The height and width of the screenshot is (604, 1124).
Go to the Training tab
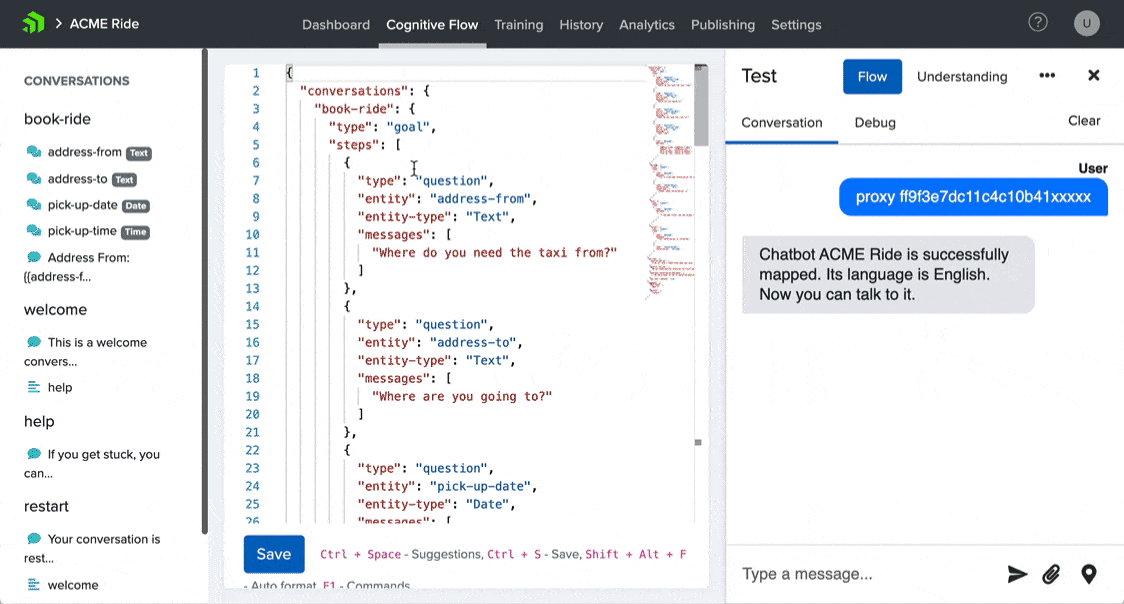[x=518, y=24]
